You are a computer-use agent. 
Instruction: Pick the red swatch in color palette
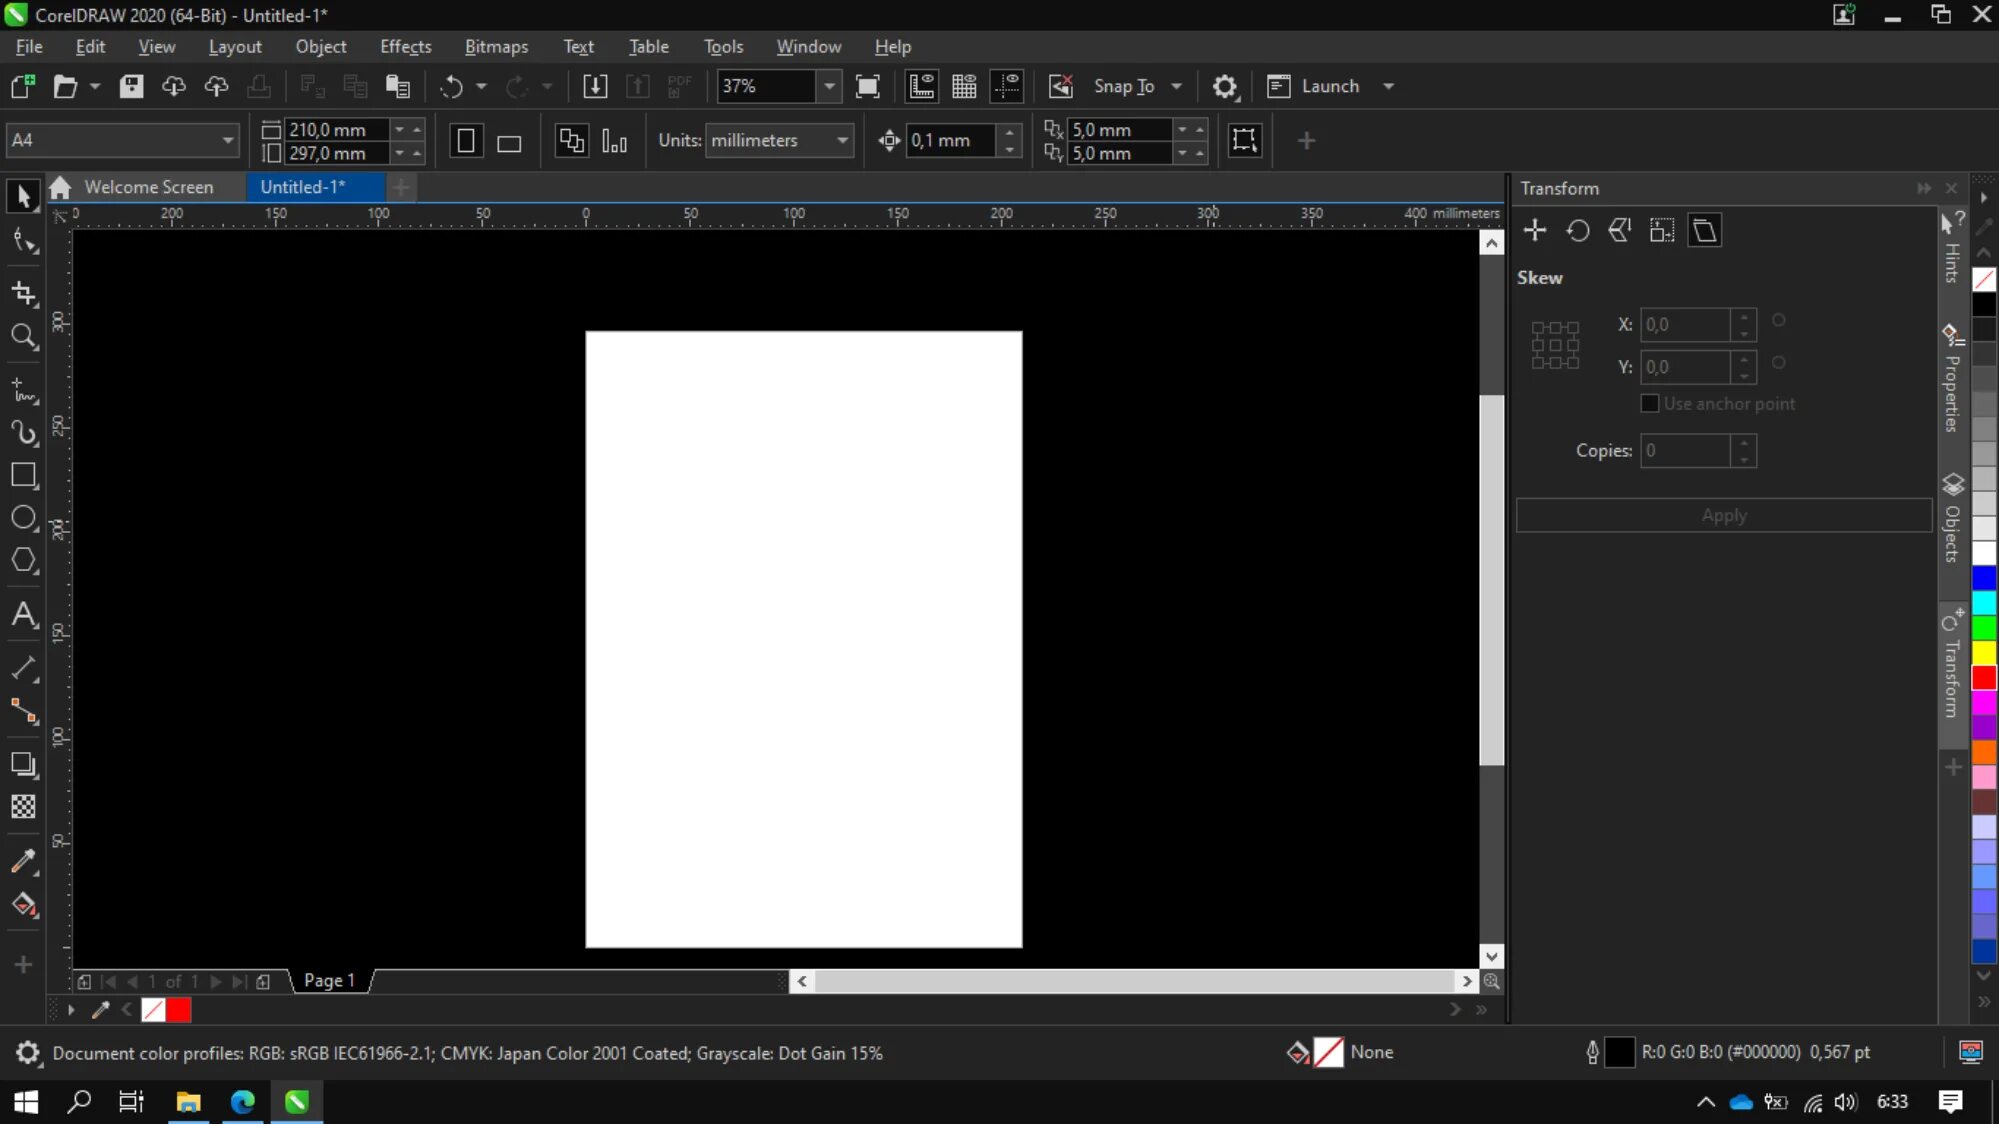coord(1984,678)
